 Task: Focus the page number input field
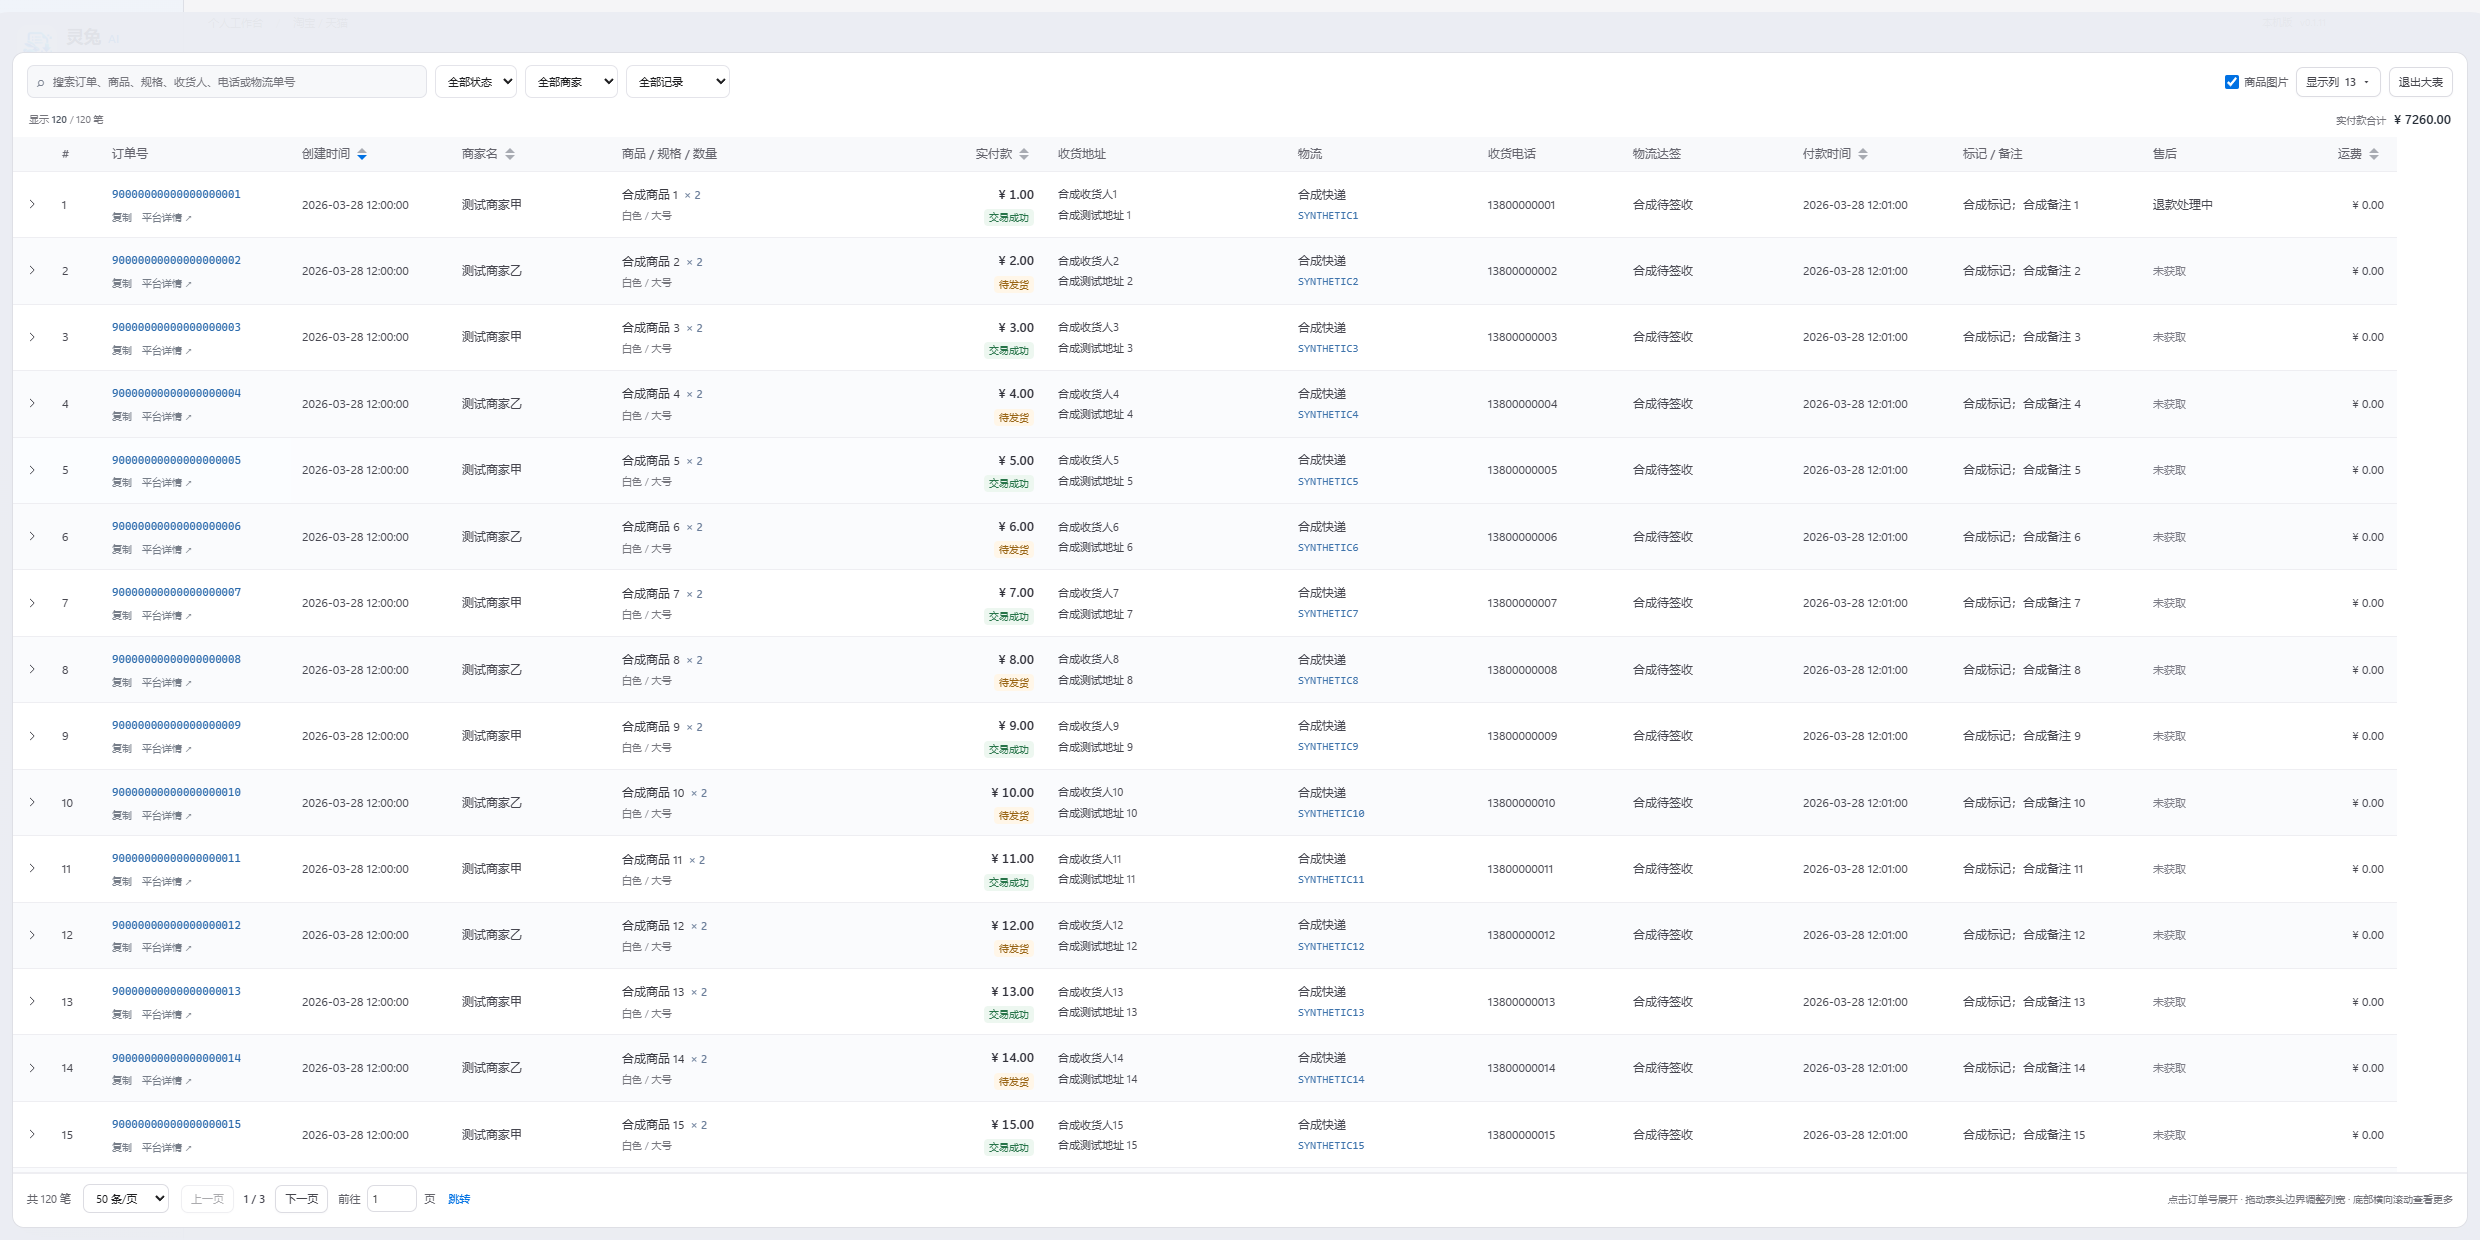[x=391, y=1199]
